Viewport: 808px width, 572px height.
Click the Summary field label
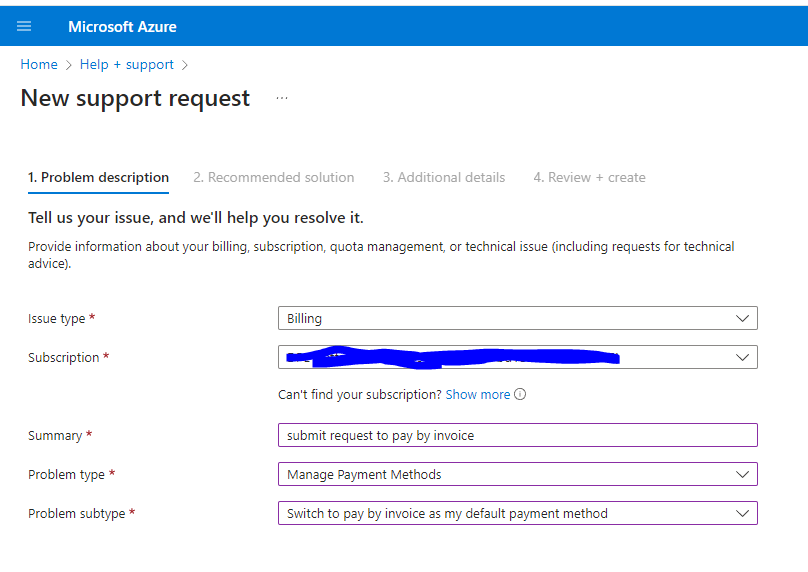coord(55,435)
